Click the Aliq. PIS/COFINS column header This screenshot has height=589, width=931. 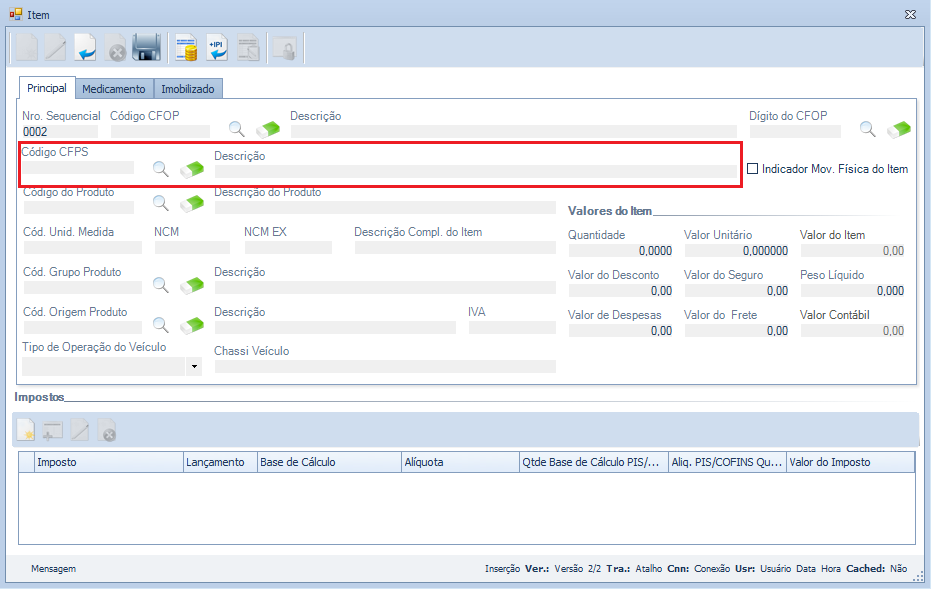(x=727, y=462)
